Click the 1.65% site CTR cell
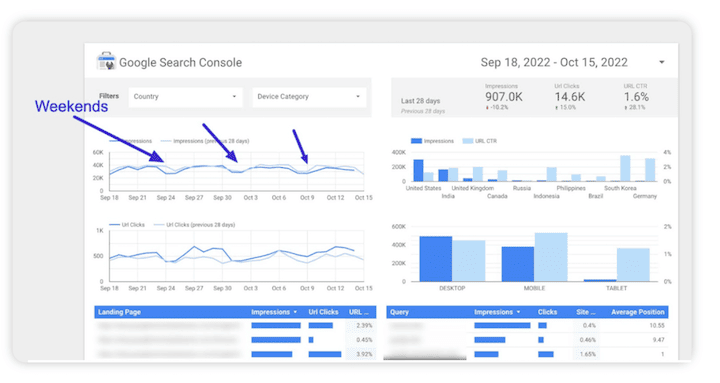The image size is (720, 383). pyautogui.click(x=587, y=354)
